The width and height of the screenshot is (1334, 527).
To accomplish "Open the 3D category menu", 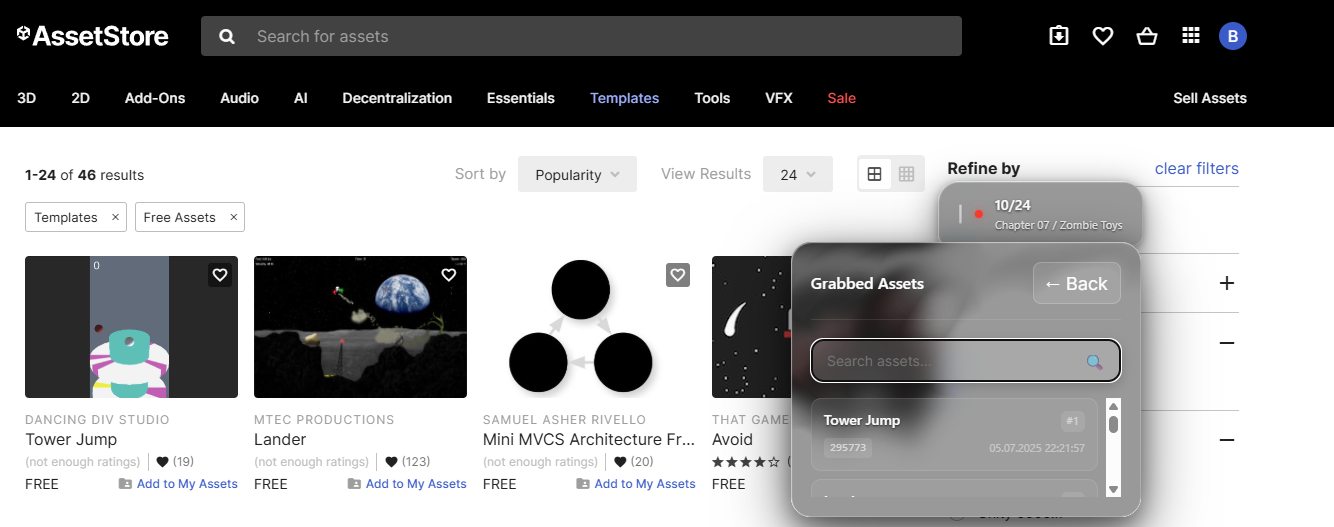I will click(x=27, y=98).
